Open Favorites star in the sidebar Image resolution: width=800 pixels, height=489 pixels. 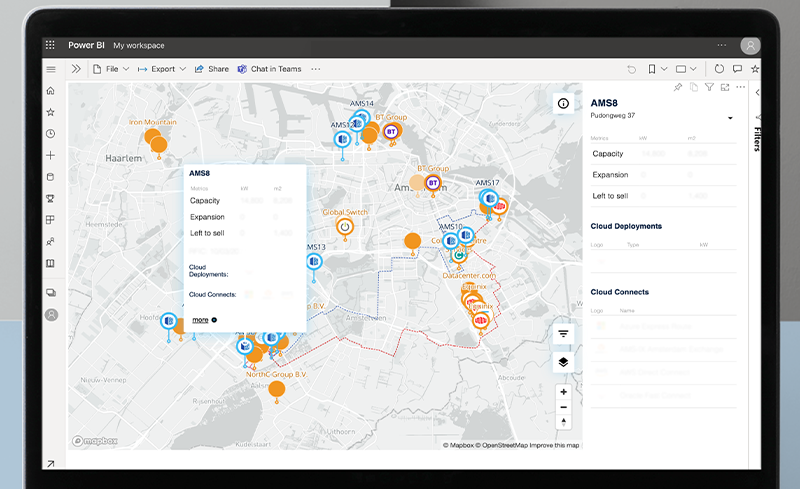click(51, 112)
